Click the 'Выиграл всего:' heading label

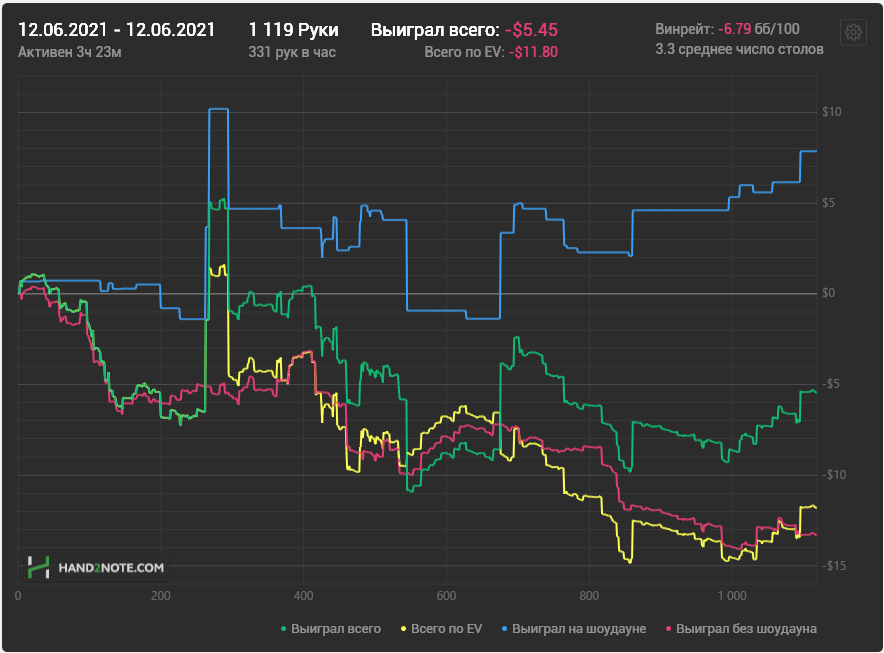(435, 30)
